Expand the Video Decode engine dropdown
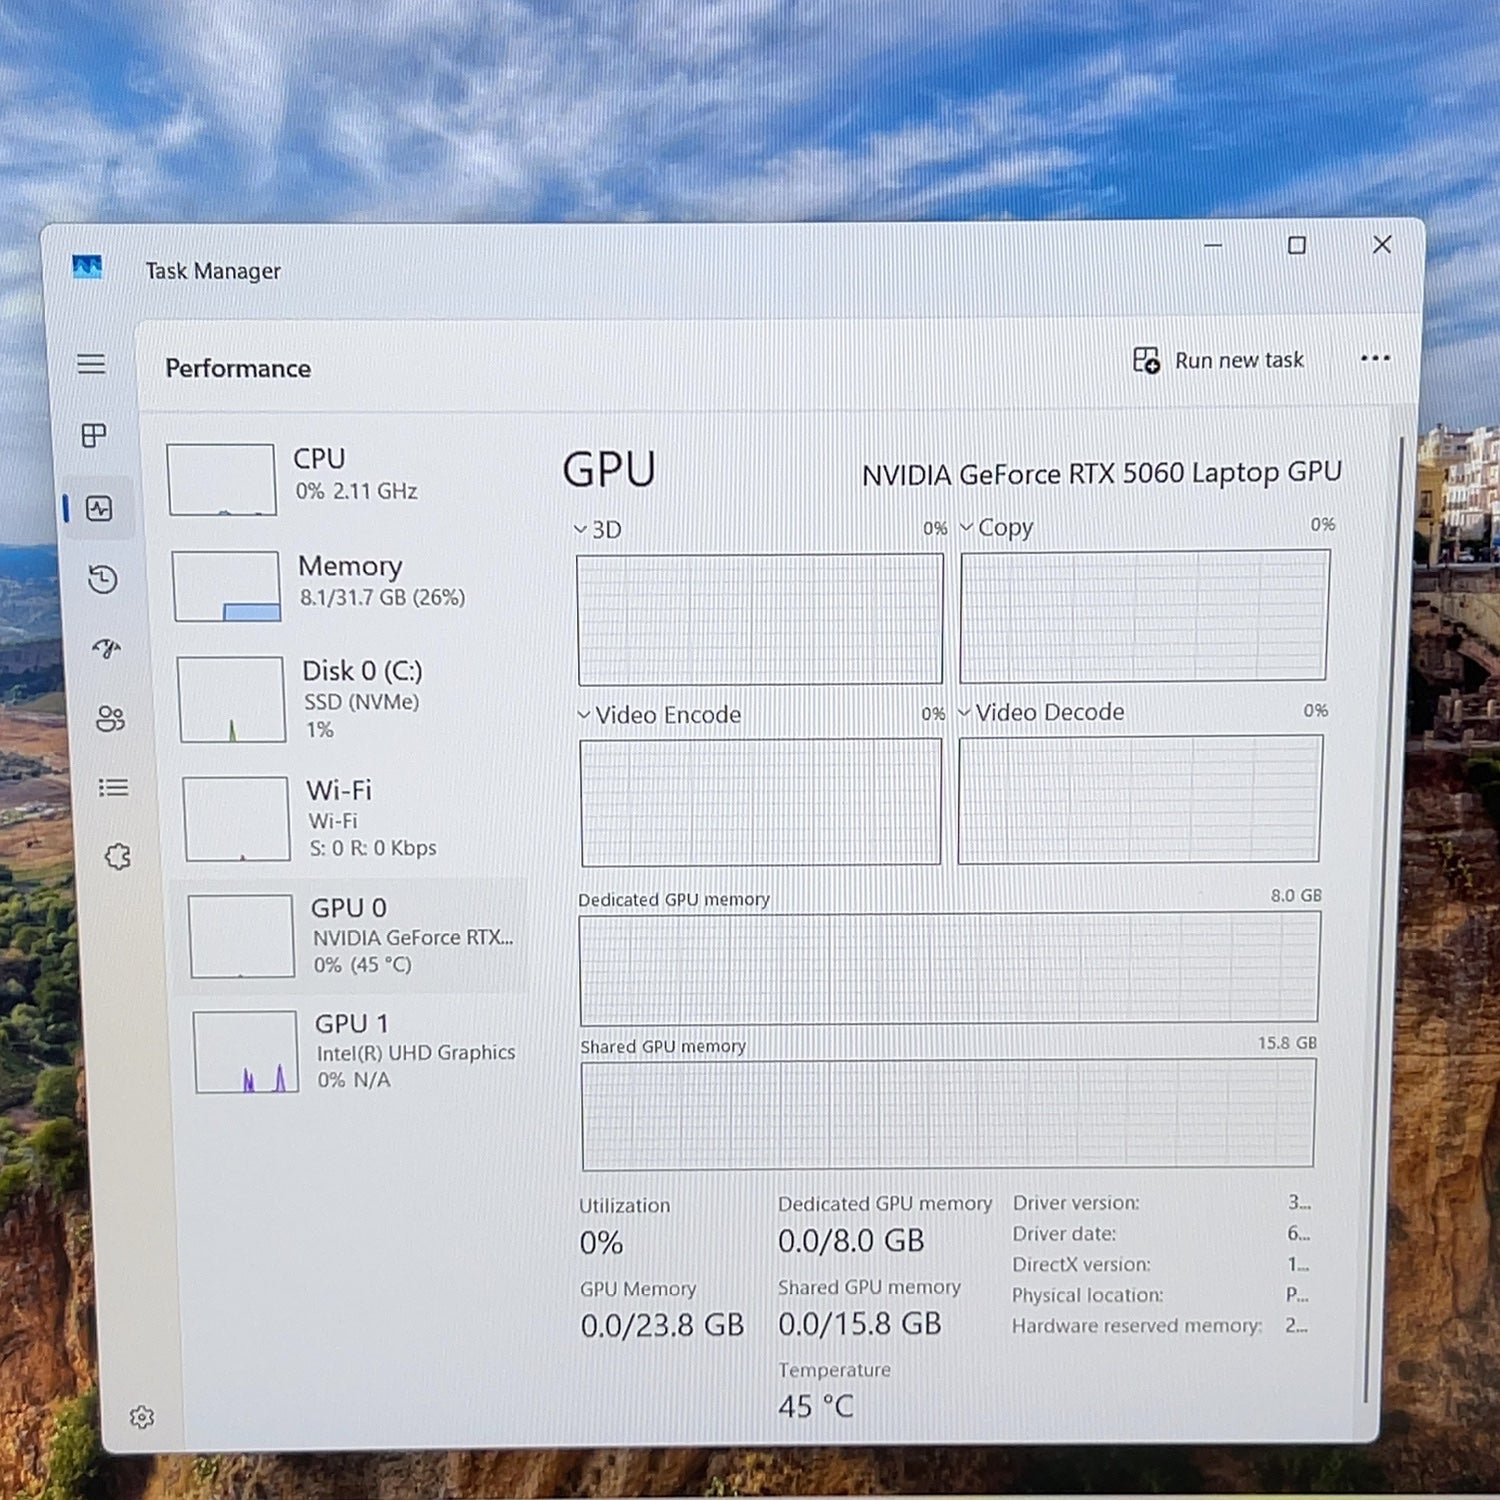 point(1041,712)
